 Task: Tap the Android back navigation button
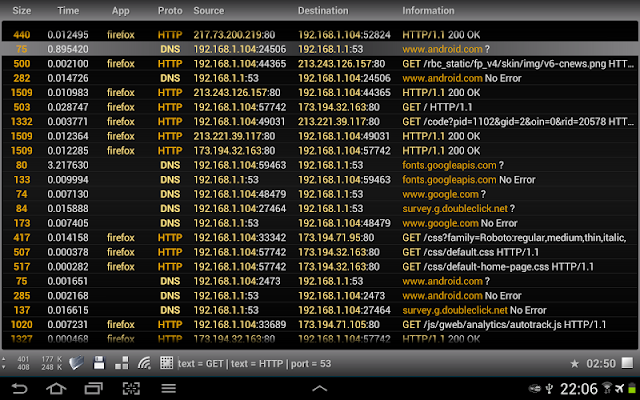19,389
